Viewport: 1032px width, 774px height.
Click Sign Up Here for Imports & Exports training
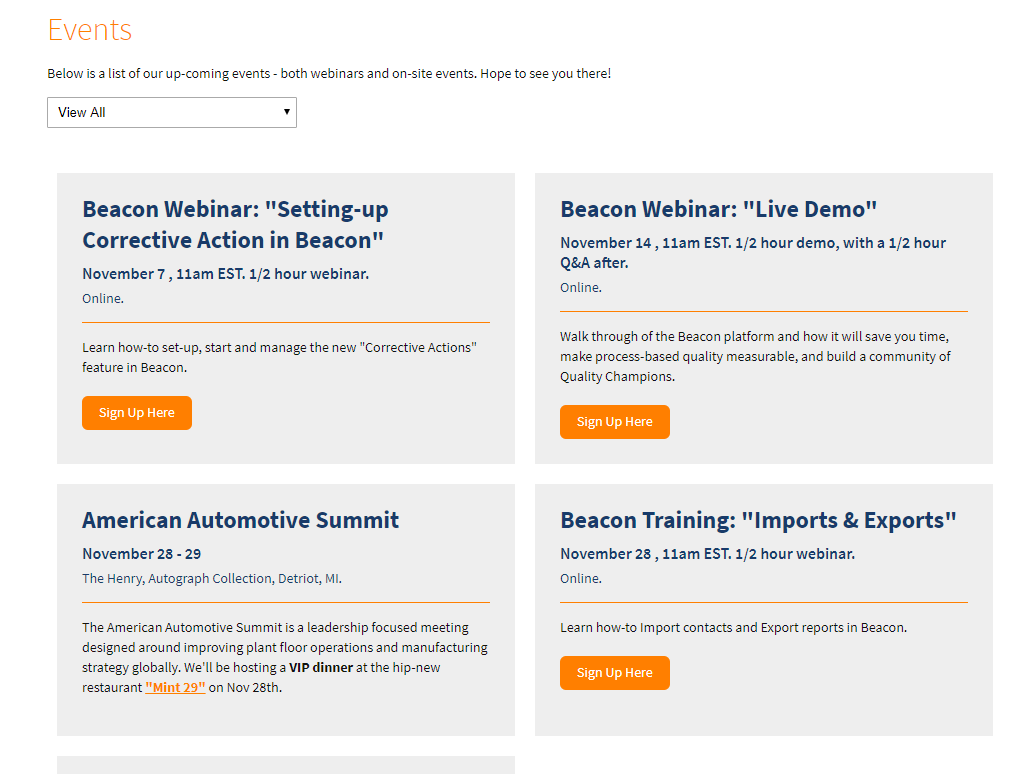[x=615, y=673]
